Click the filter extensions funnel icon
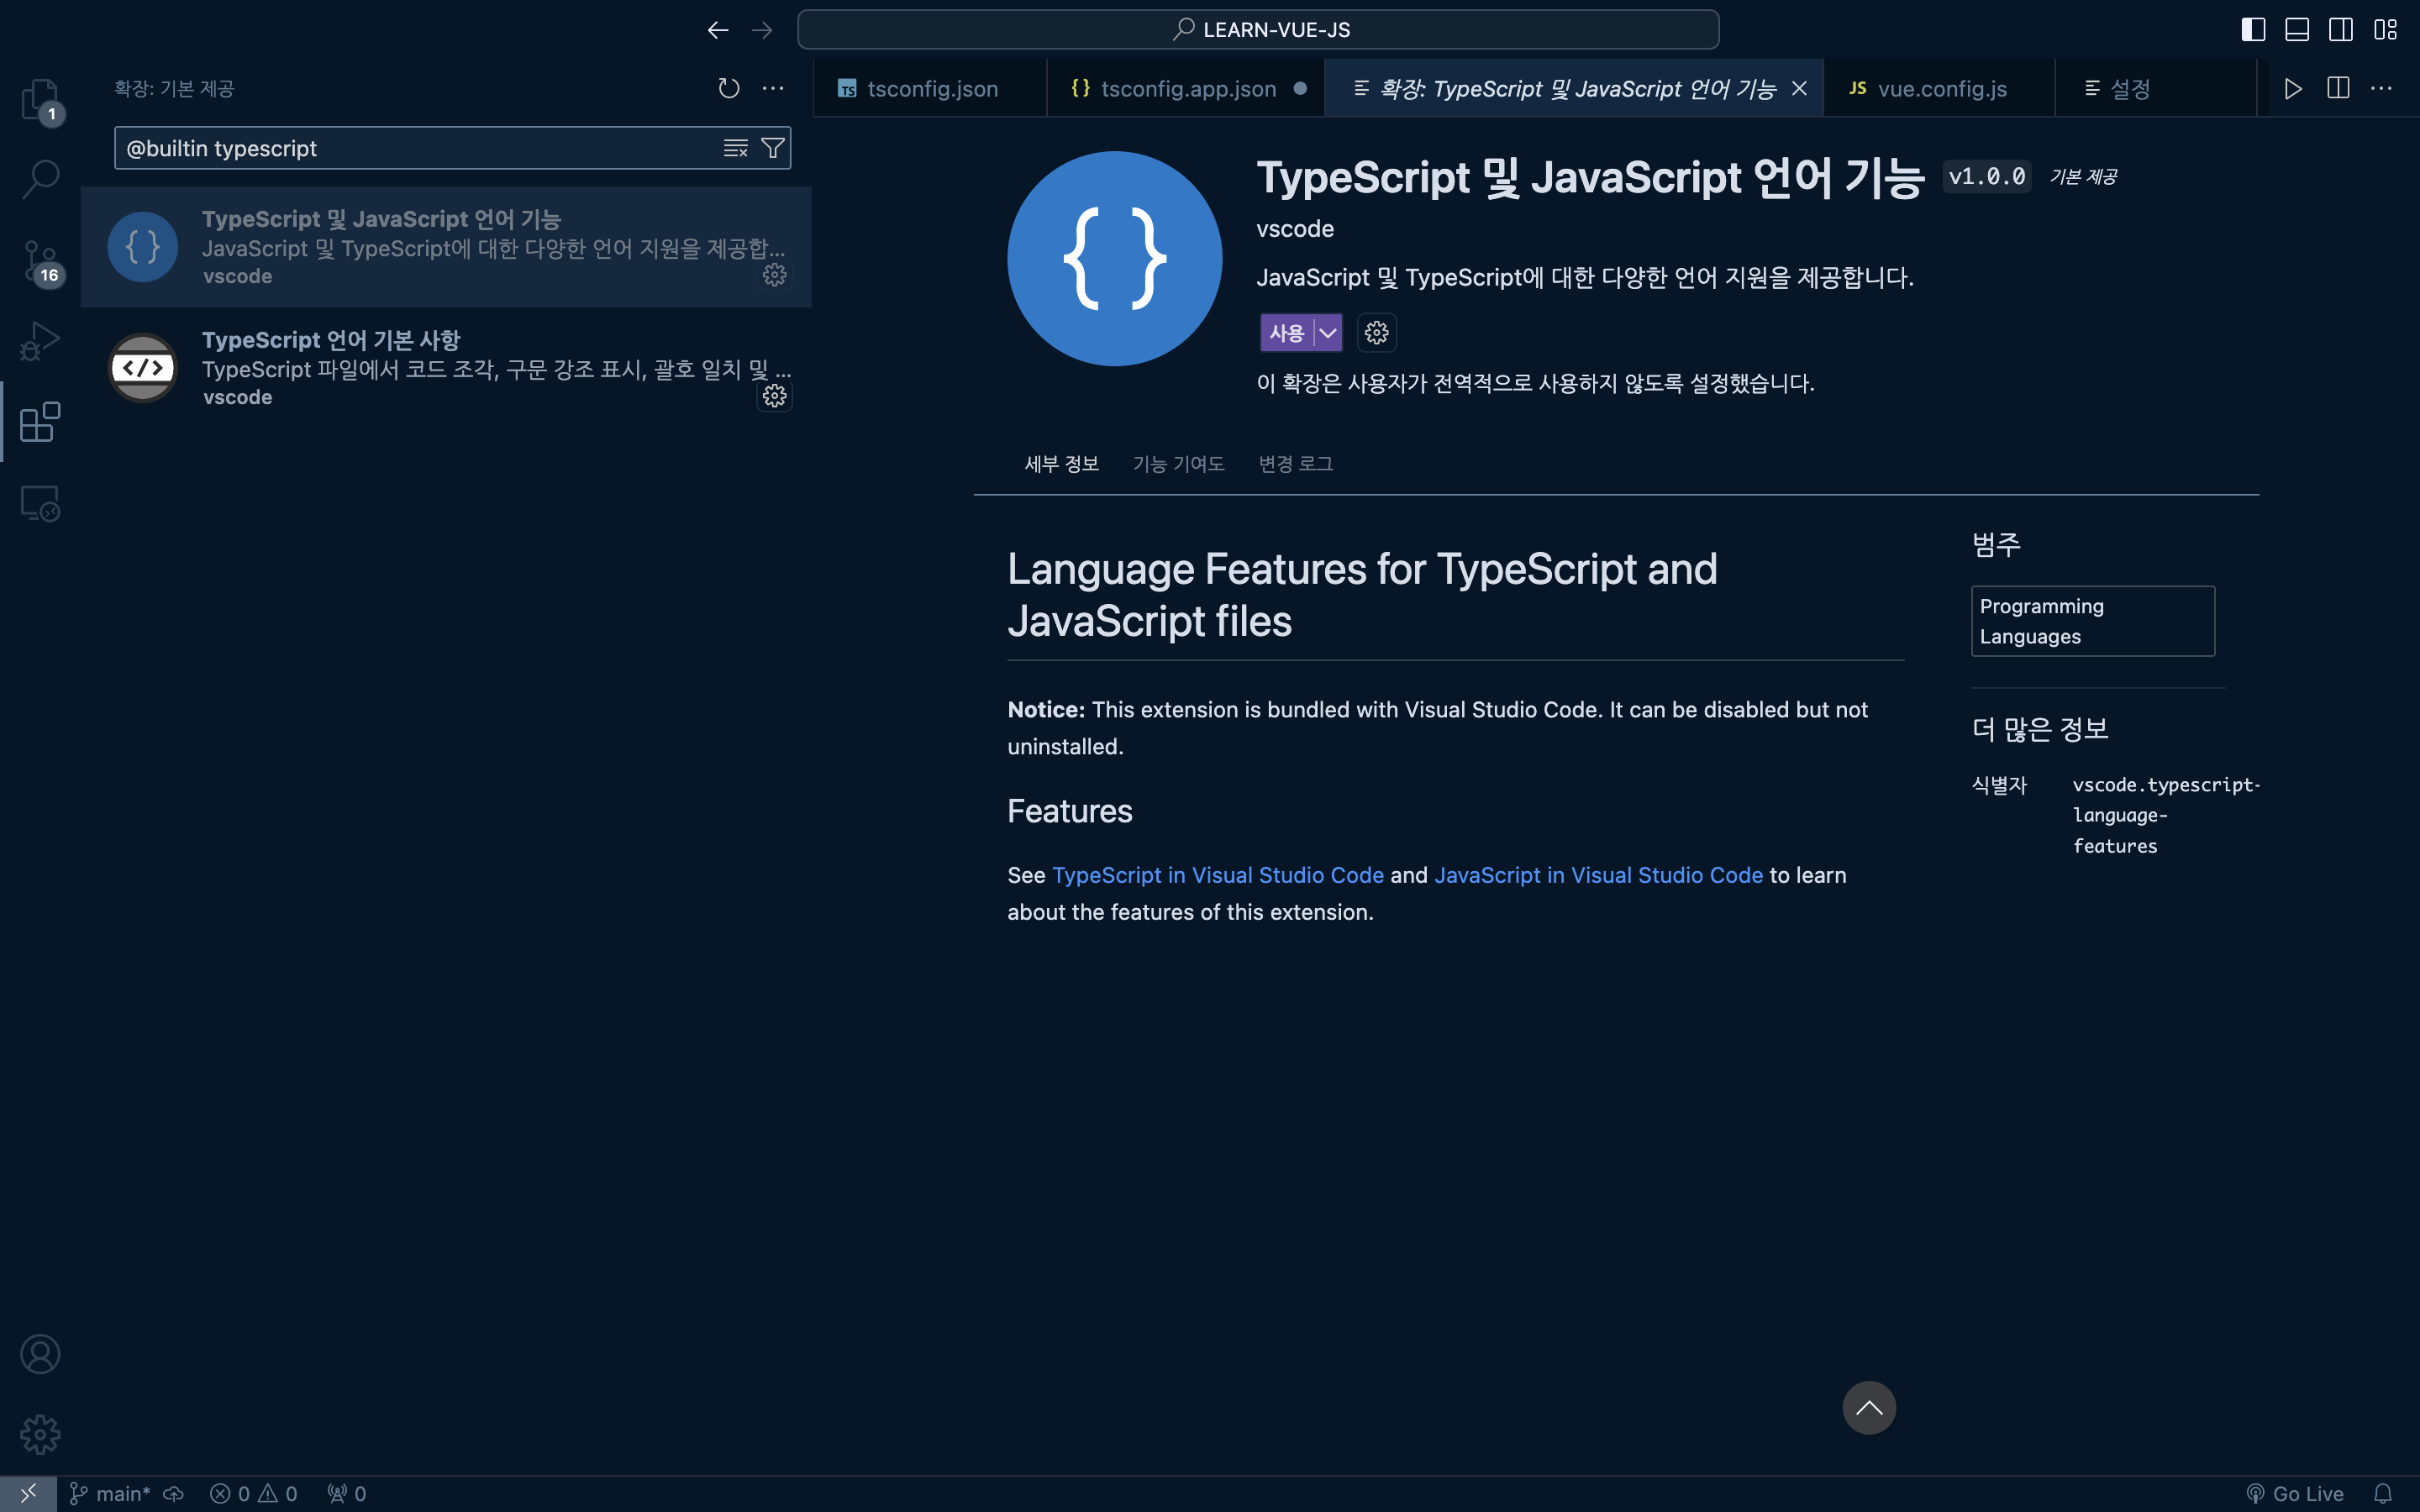This screenshot has height=1512, width=2420. coord(772,148)
